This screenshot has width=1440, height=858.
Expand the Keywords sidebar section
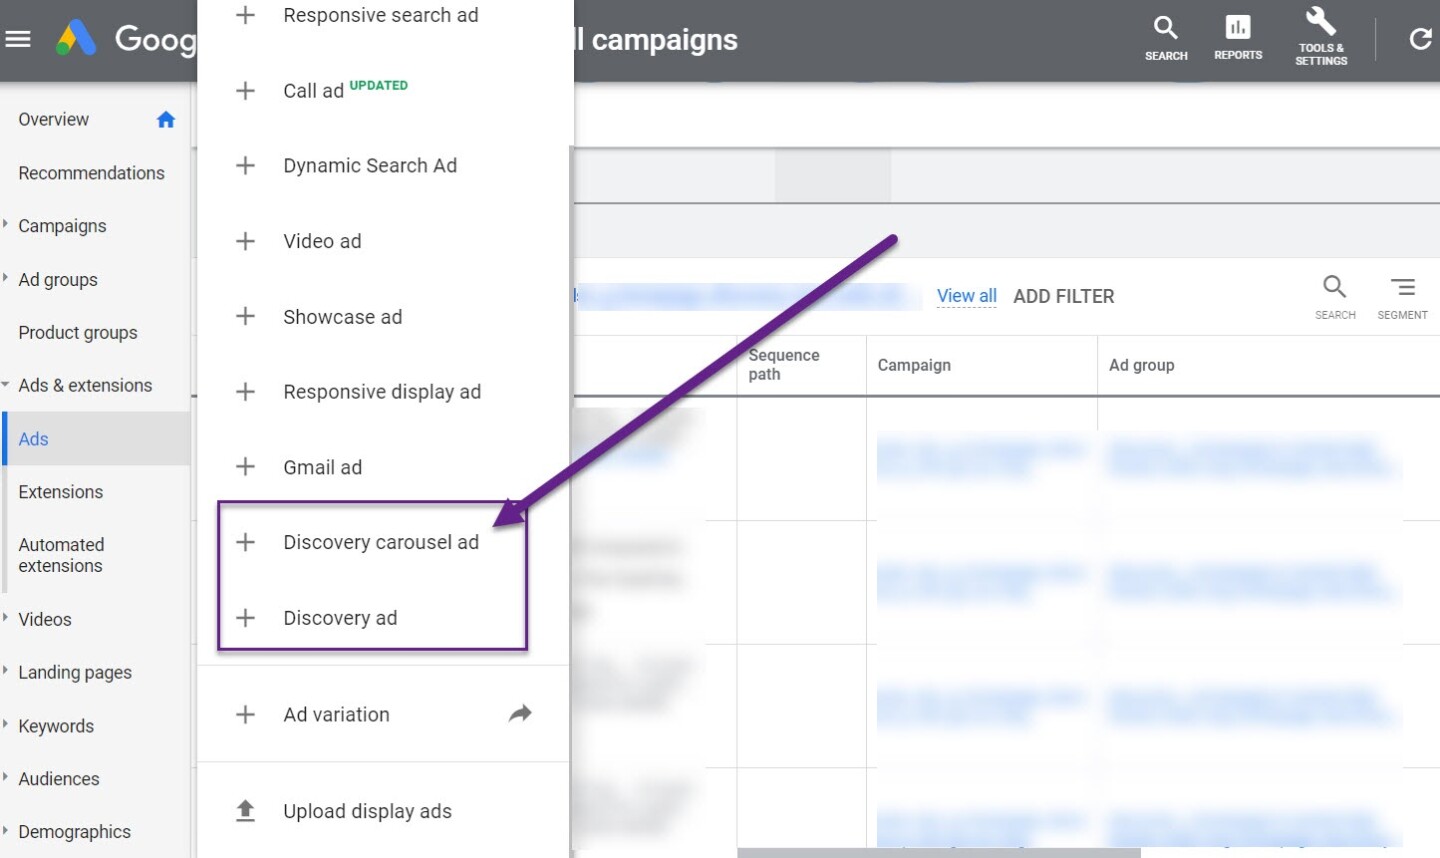[x=6, y=725]
